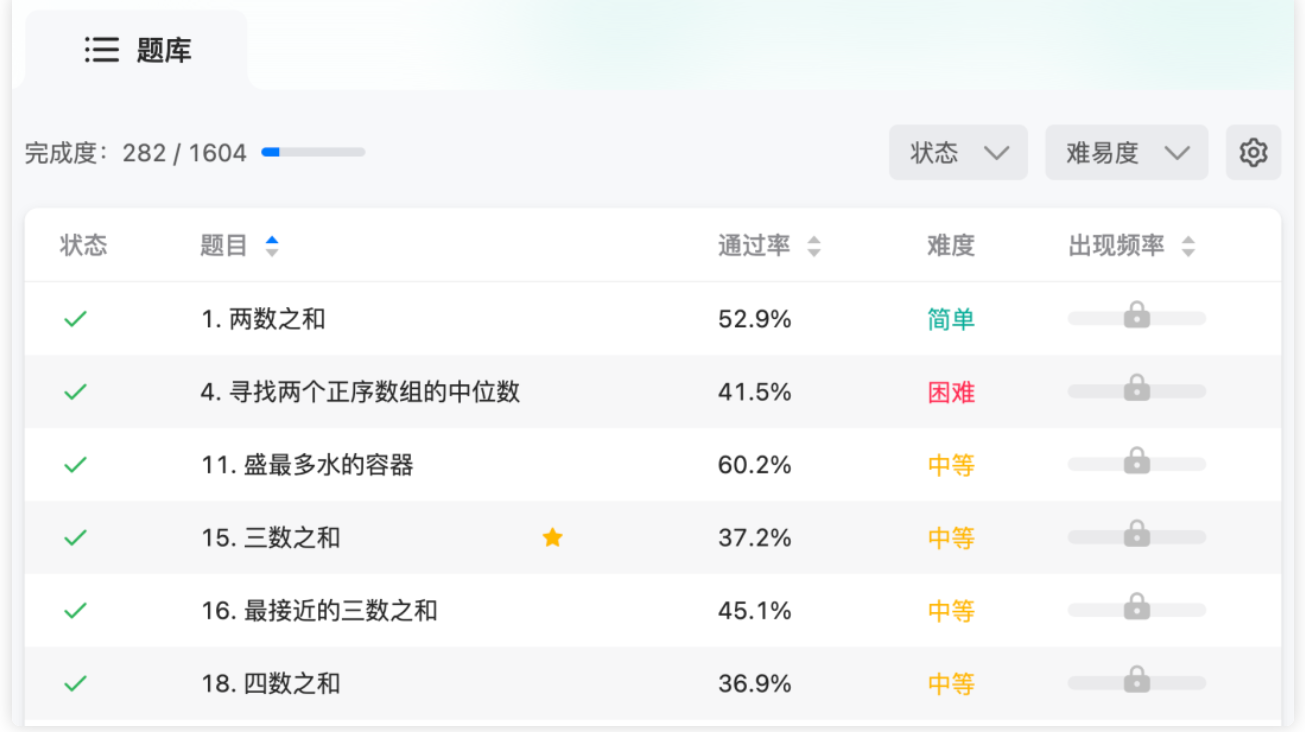
Task: Toggle sort by 题目 column arrows
Action: pyautogui.click(x=272, y=246)
